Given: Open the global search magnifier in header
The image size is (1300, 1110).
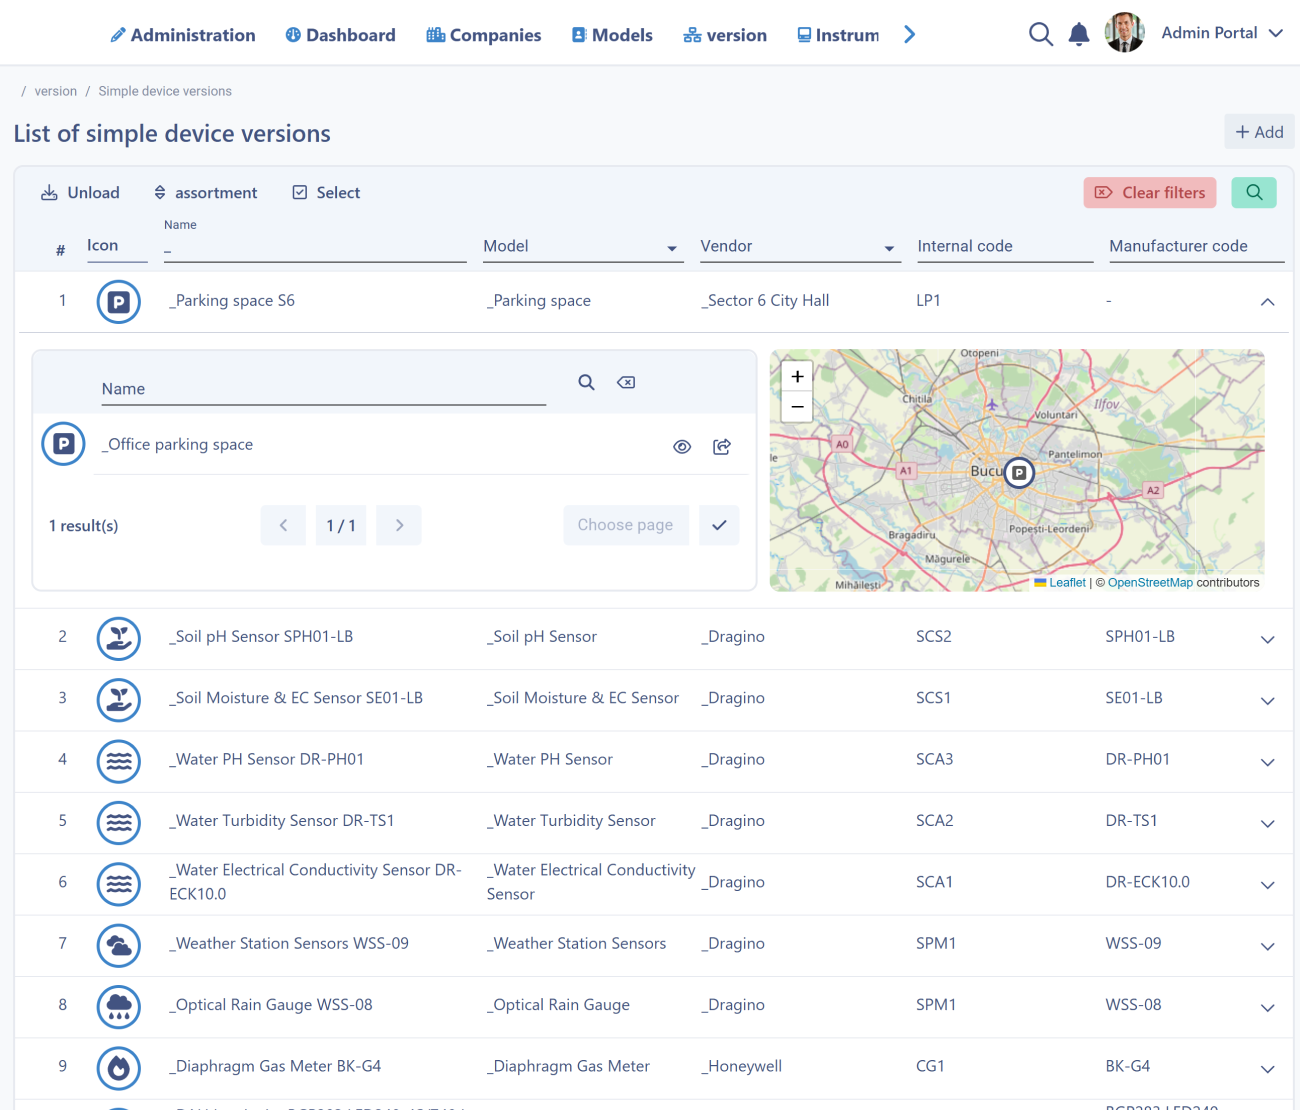Looking at the screenshot, I should (x=1040, y=35).
